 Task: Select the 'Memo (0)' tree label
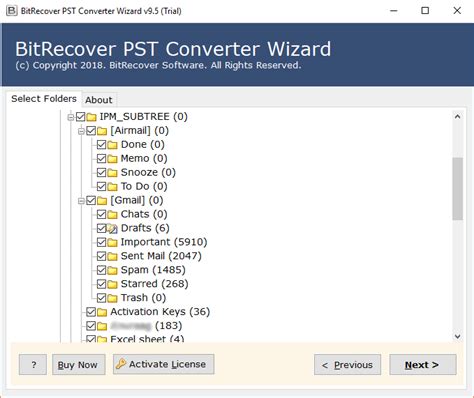pos(144,158)
